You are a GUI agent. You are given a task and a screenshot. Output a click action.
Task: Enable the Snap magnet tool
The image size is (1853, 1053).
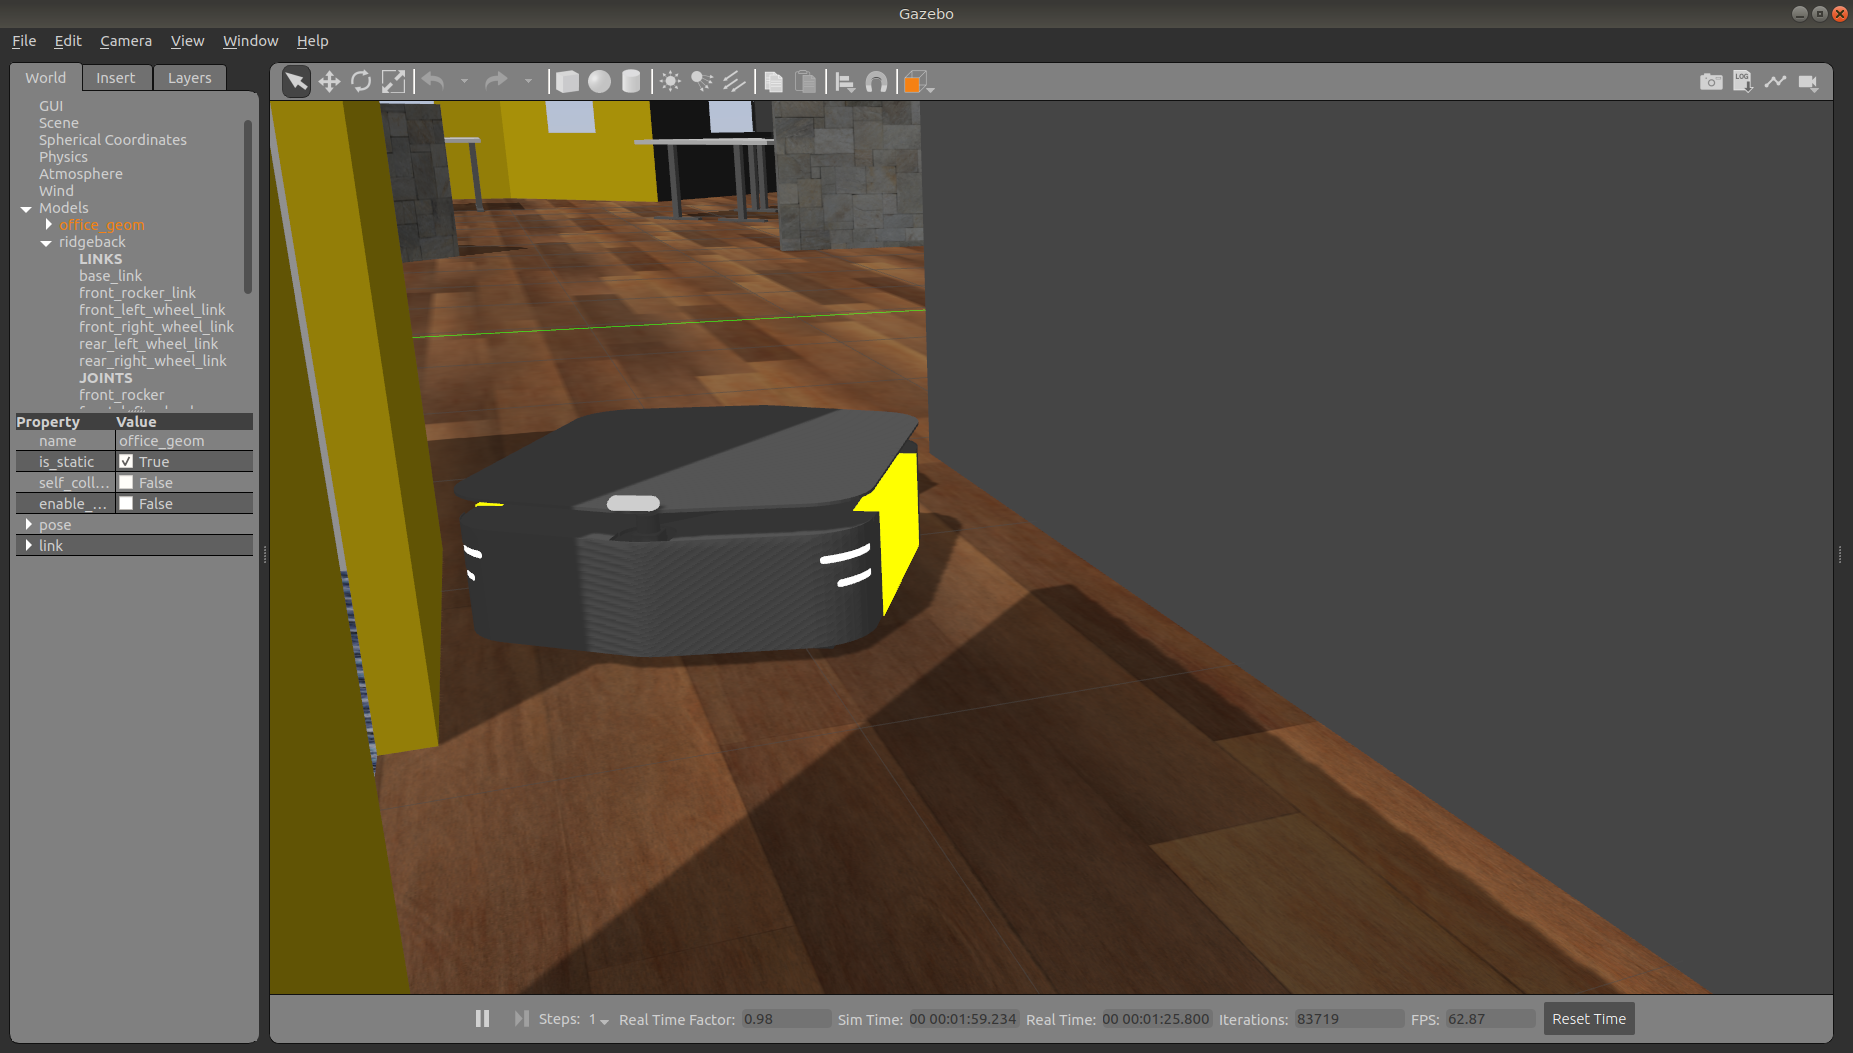[x=876, y=82]
